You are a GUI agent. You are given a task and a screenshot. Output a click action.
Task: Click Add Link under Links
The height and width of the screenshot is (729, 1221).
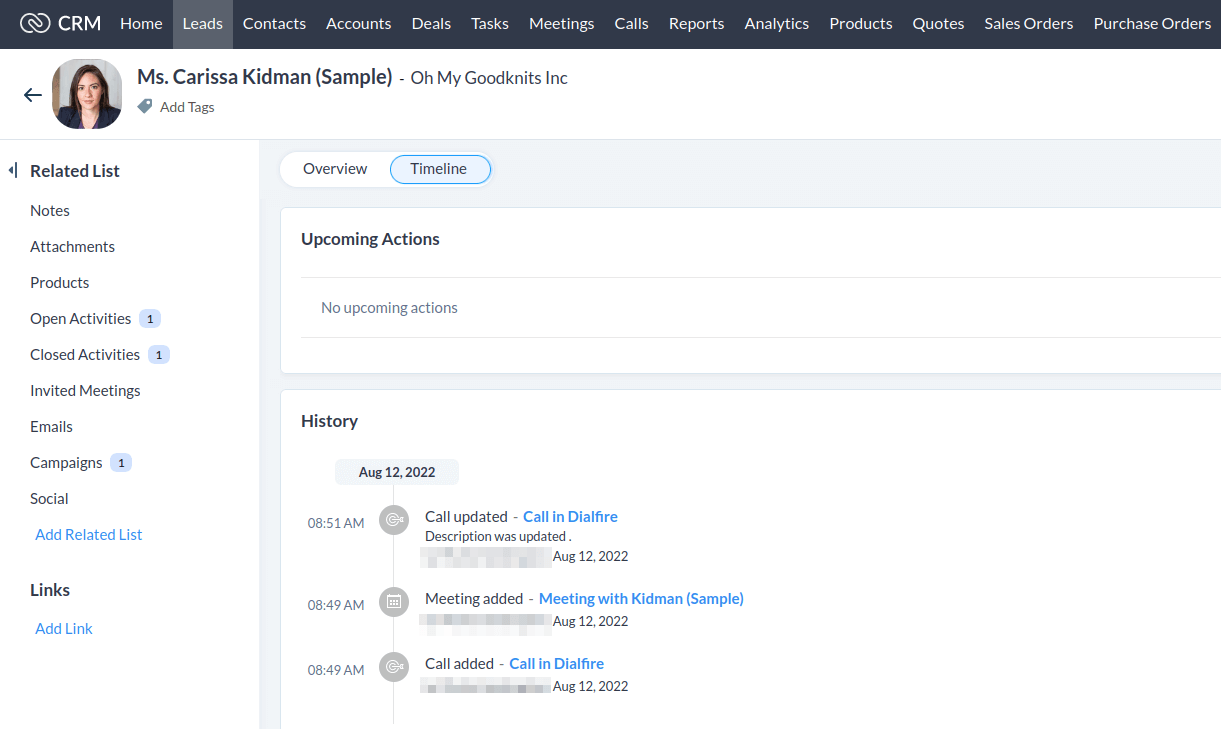tap(64, 629)
